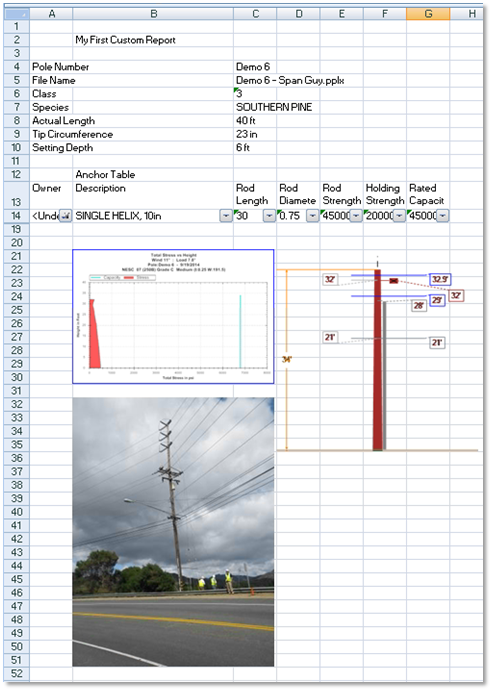Expand the Rated Capacity dropdown arrow

click(x=442, y=216)
